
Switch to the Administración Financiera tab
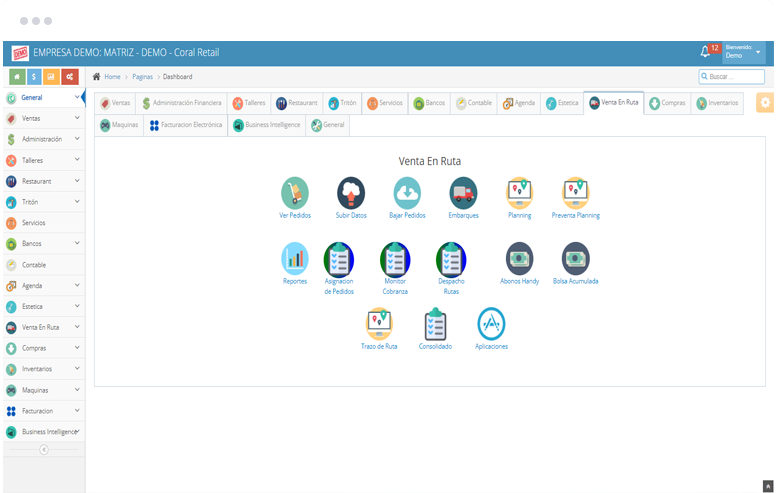[182, 103]
